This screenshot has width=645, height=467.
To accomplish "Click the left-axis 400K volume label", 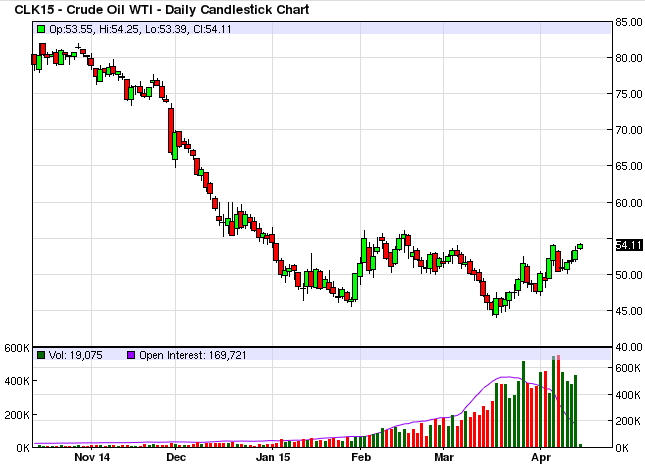I will point(16,381).
